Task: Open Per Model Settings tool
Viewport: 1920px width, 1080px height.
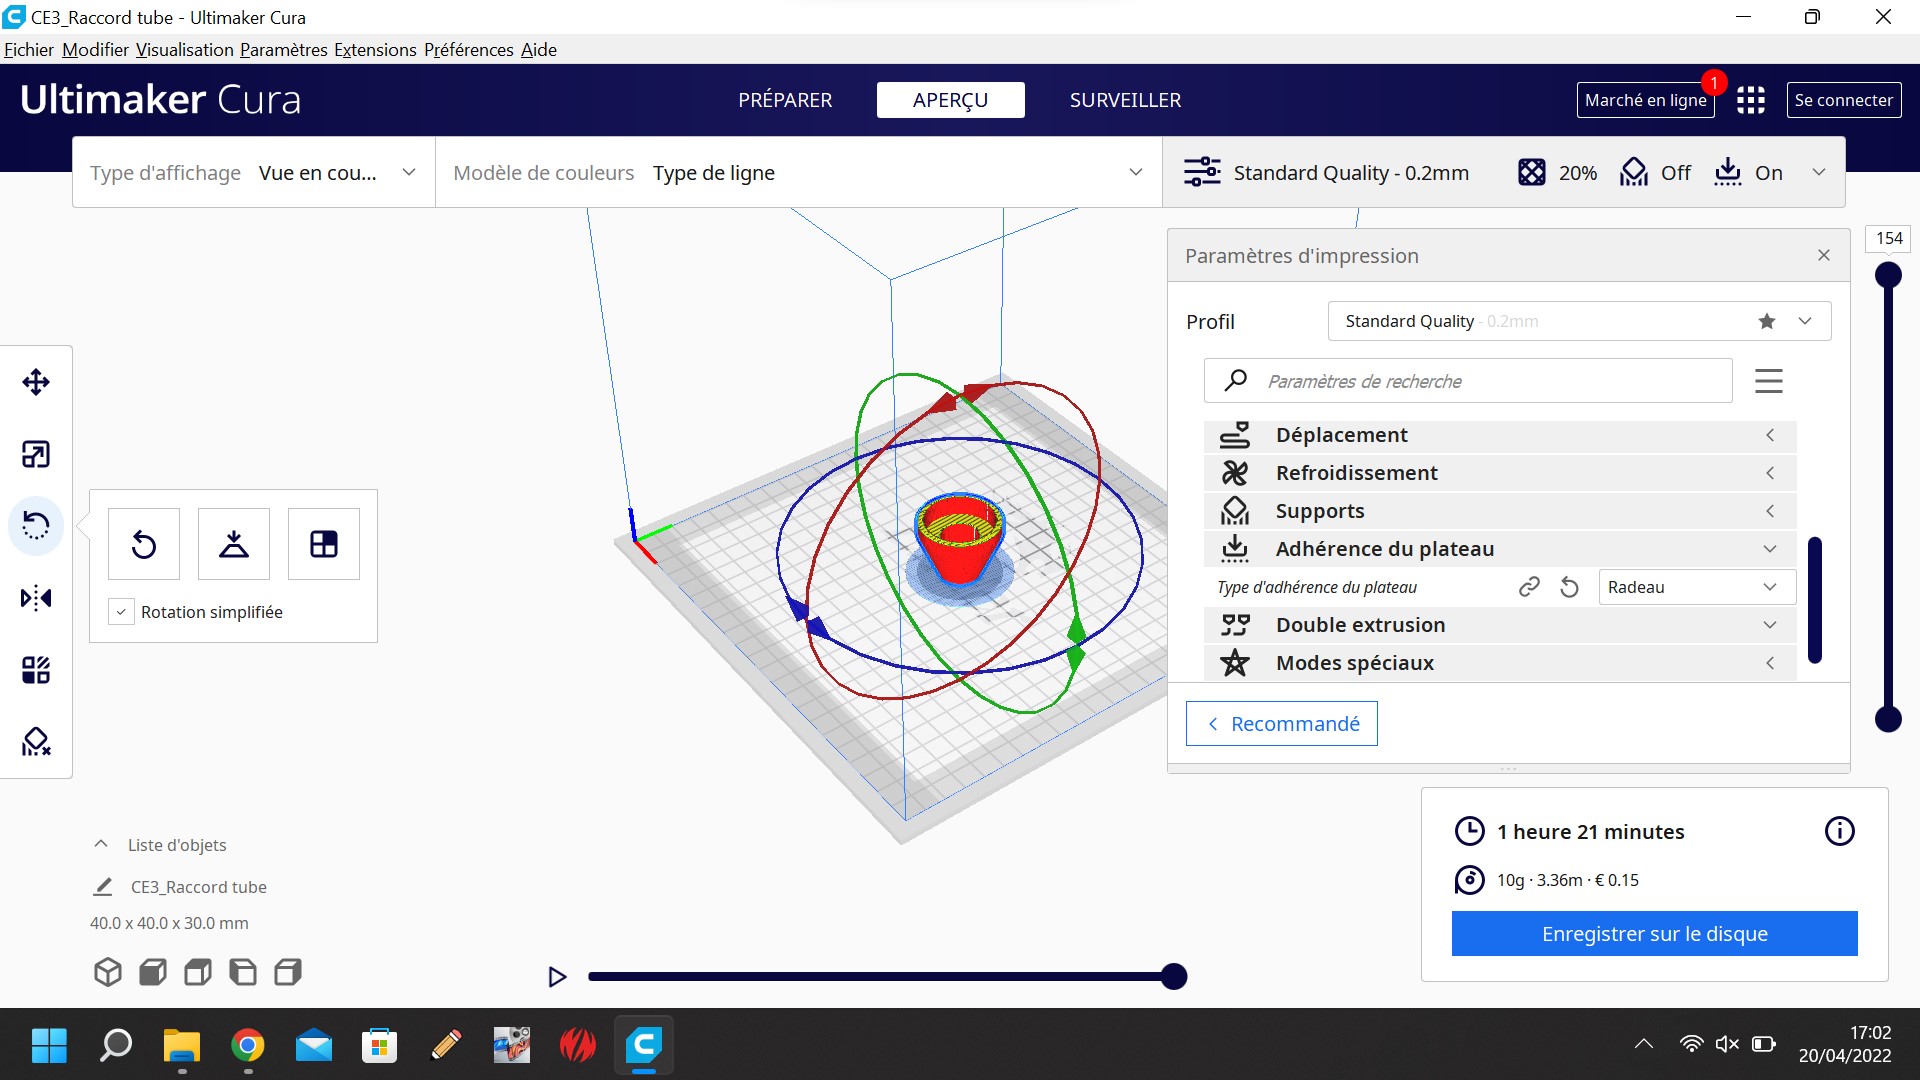Action: coord(36,669)
